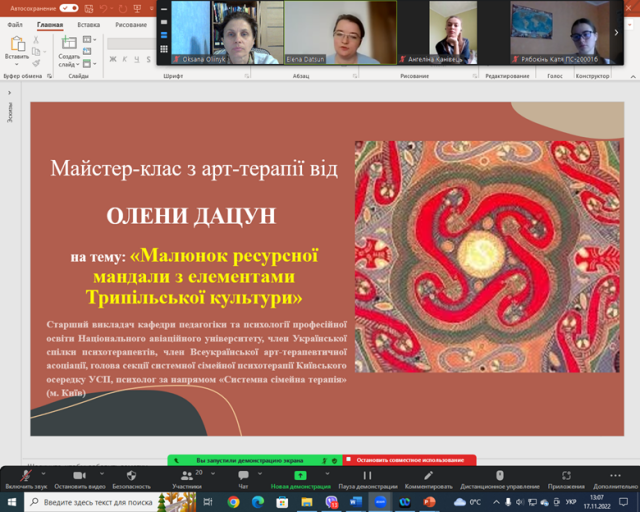Open the Приложения apps button
This screenshot has height=512, width=640.
[x=566, y=479]
